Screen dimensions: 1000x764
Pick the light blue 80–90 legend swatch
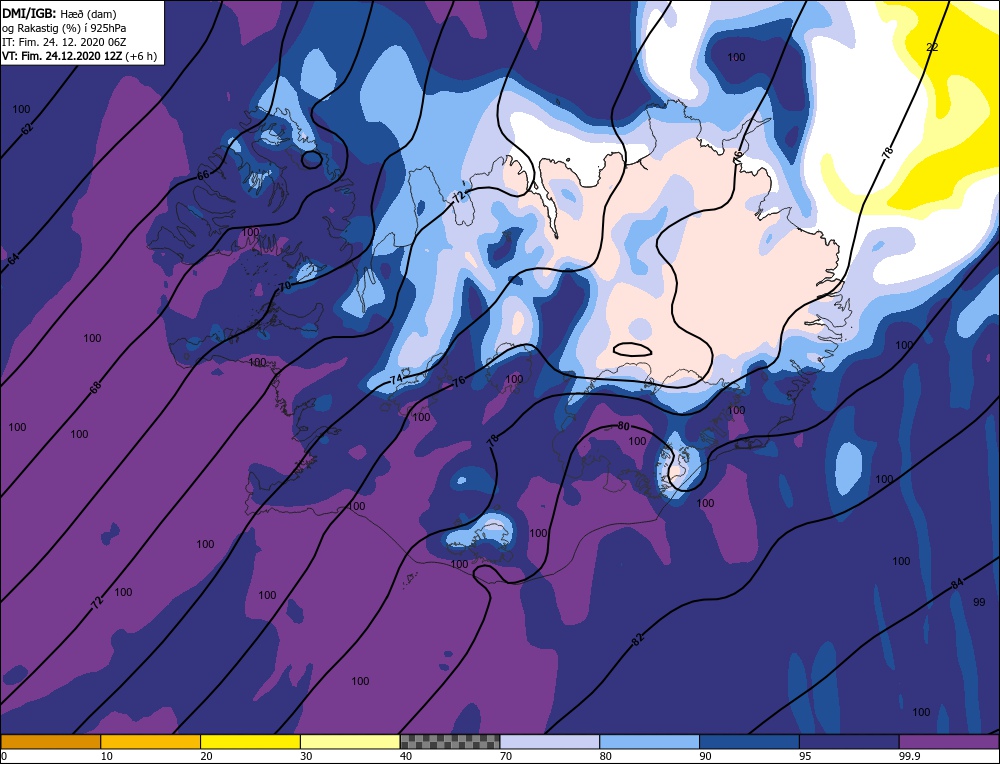pyautogui.click(x=649, y=742)
